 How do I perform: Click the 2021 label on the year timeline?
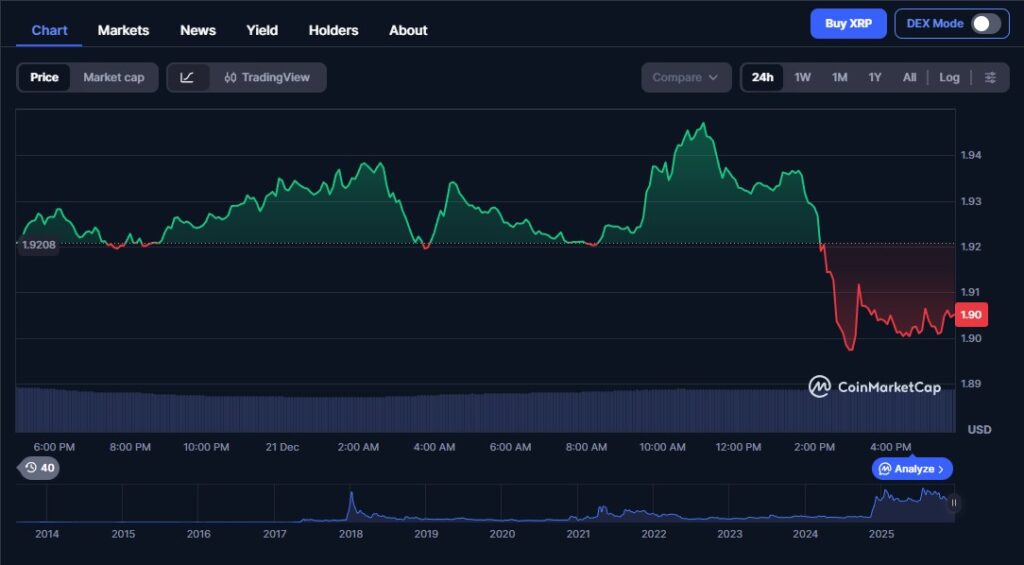[x=578, y=534]
